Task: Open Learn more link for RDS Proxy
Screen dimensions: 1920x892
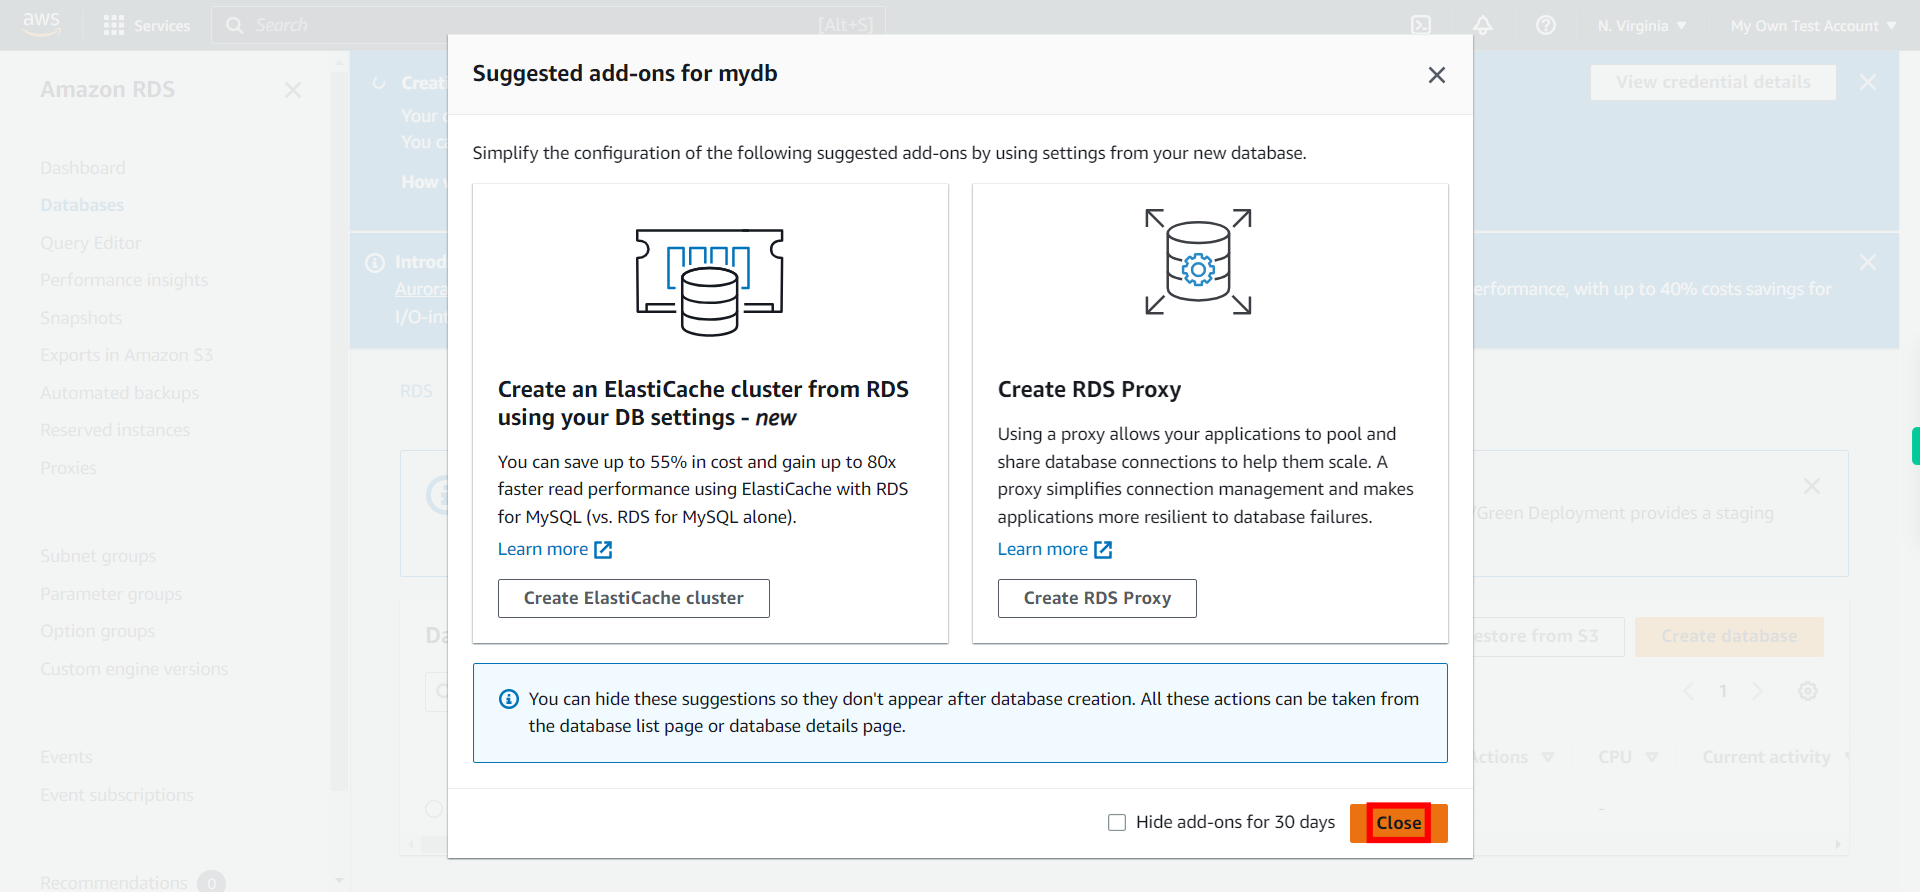Action: [x=1055, y=549]
